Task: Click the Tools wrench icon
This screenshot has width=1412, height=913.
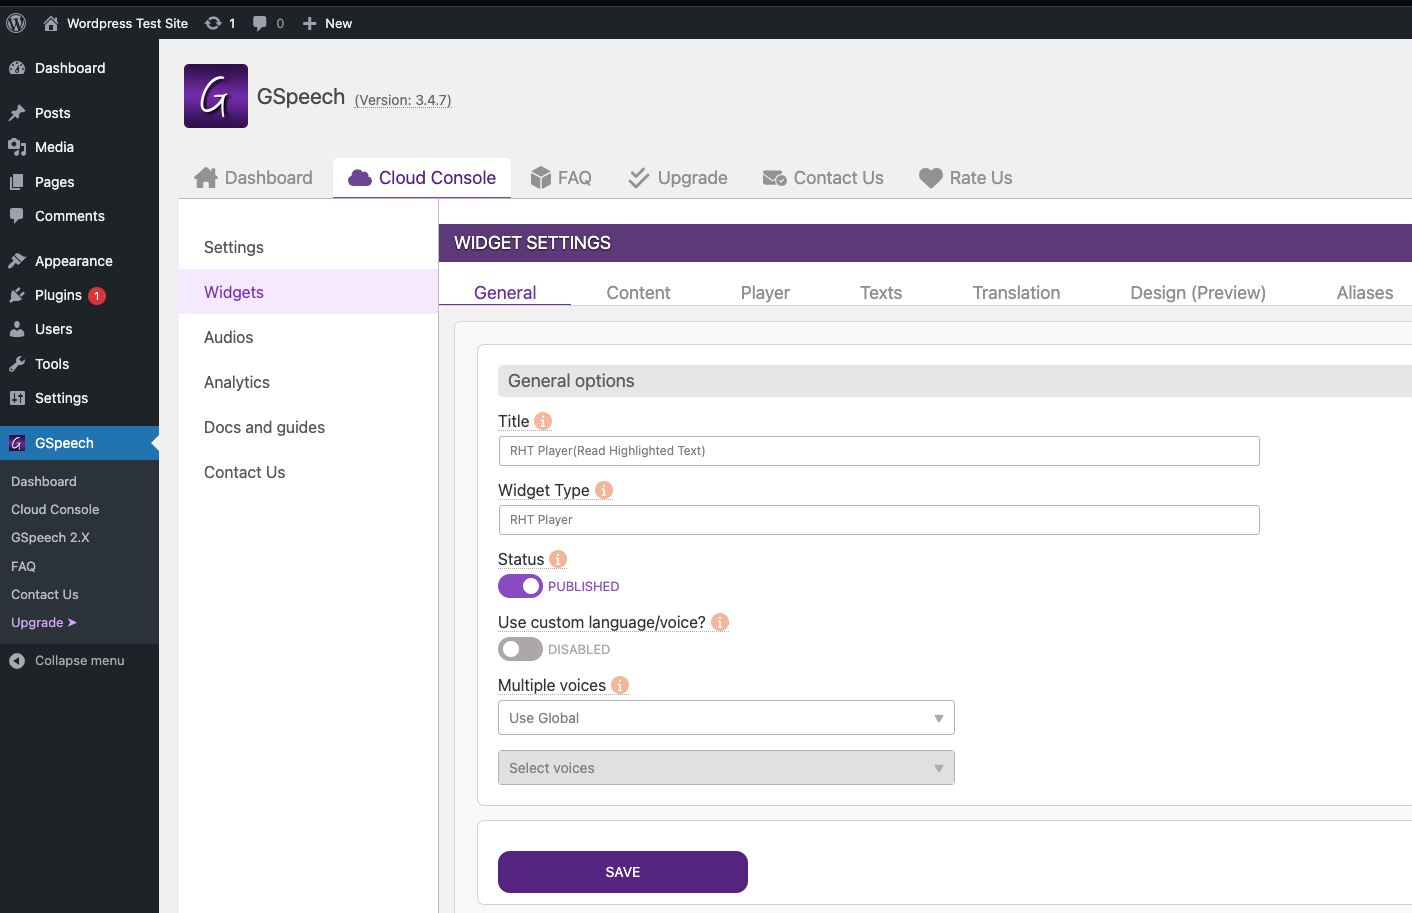Action: pyautogui.click(x=17, y=364)
